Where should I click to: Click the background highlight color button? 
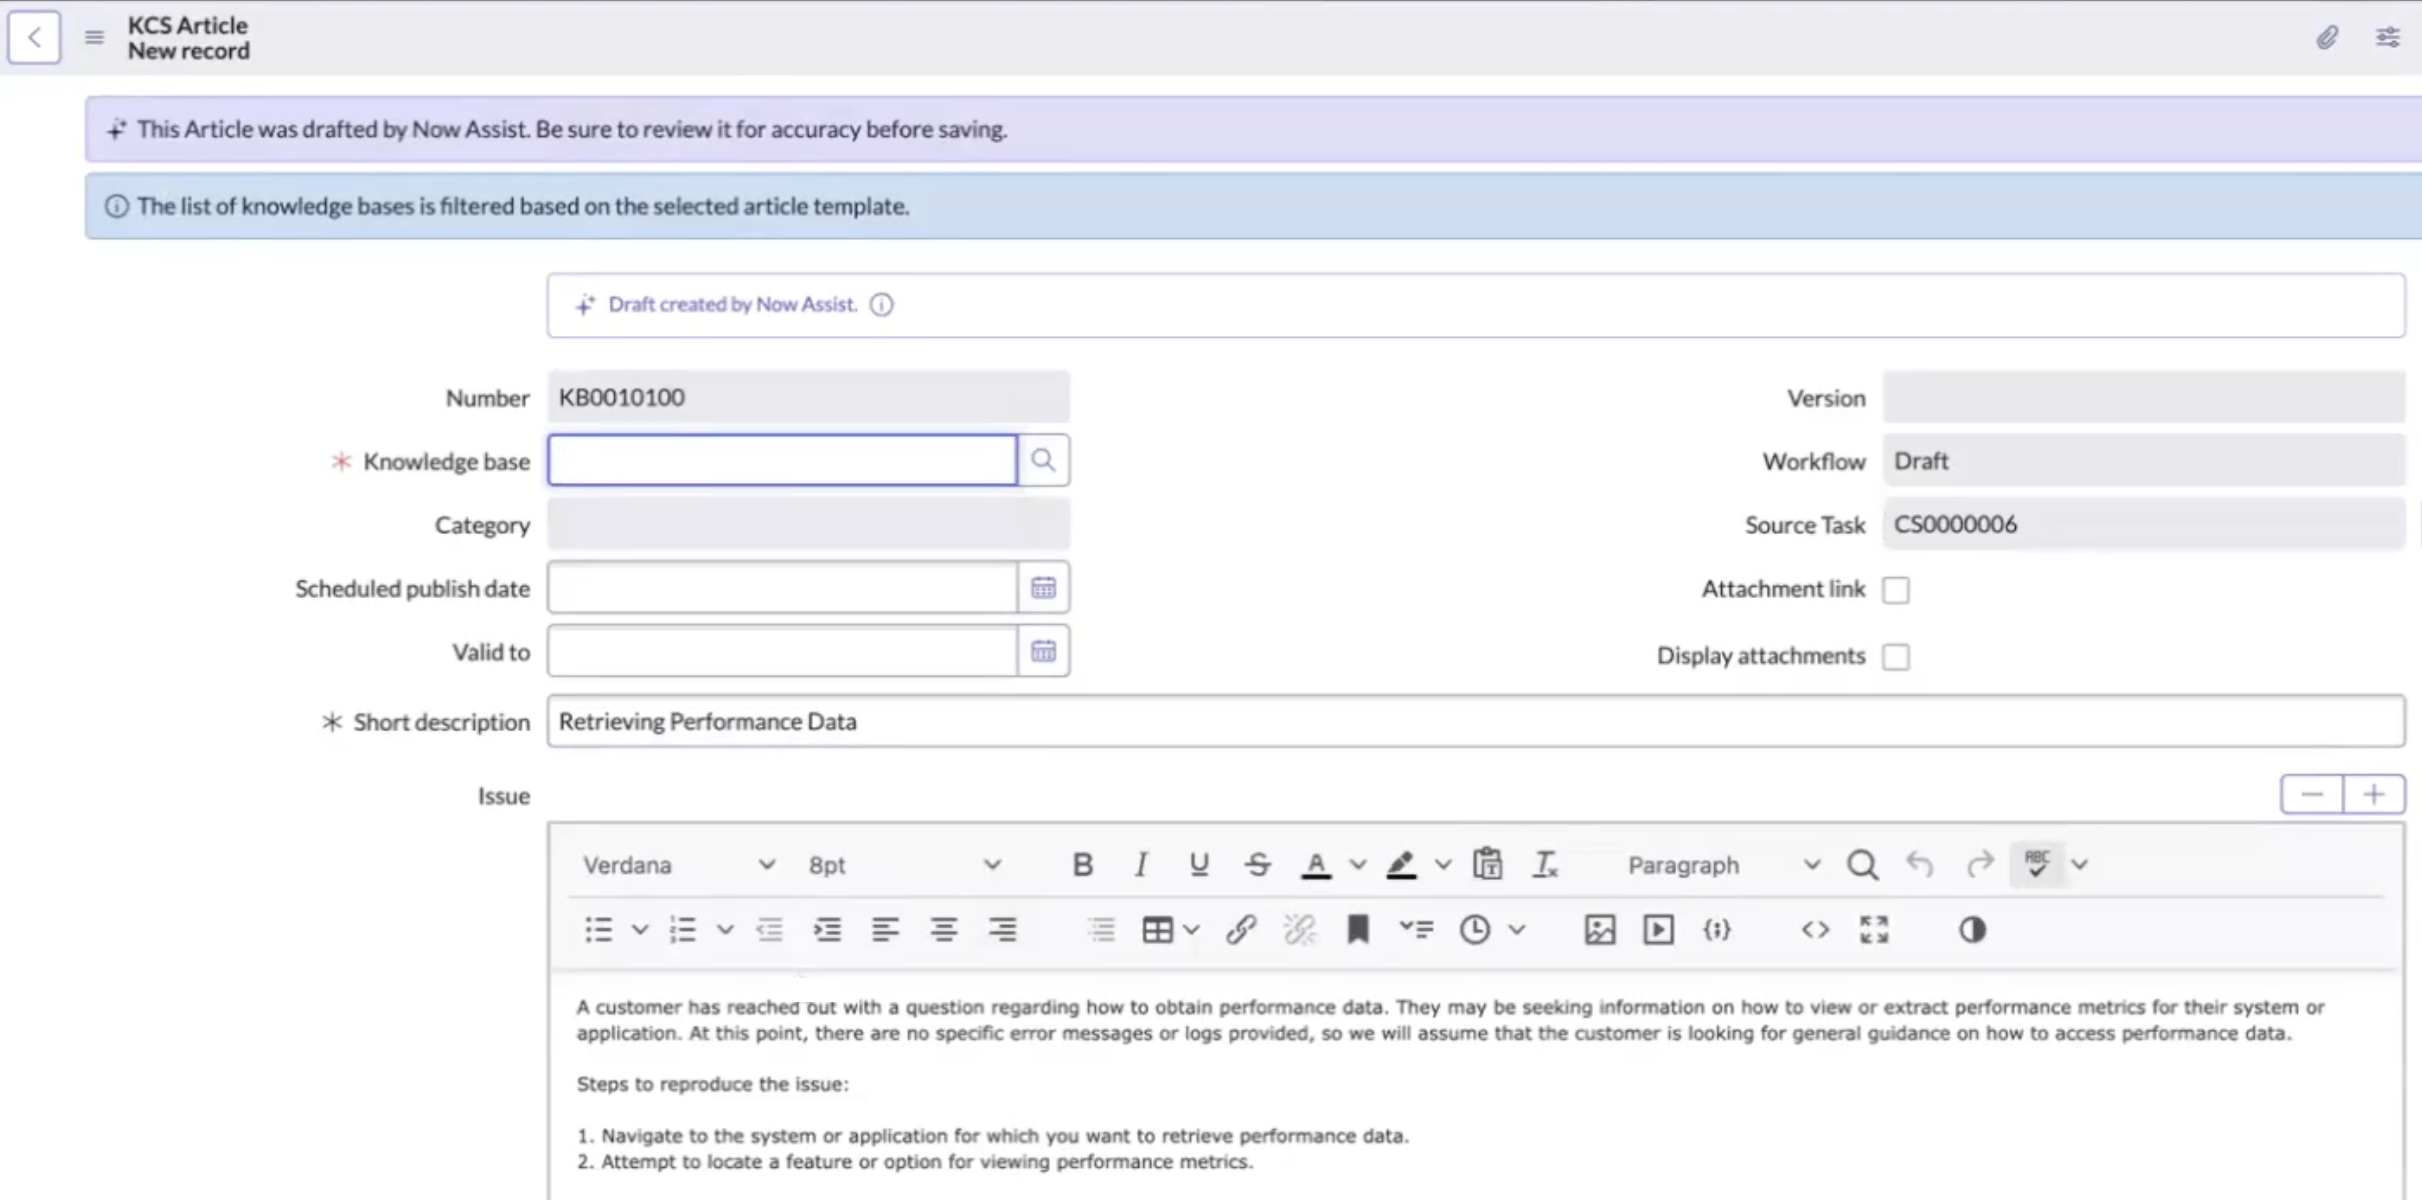(1401, 865)
